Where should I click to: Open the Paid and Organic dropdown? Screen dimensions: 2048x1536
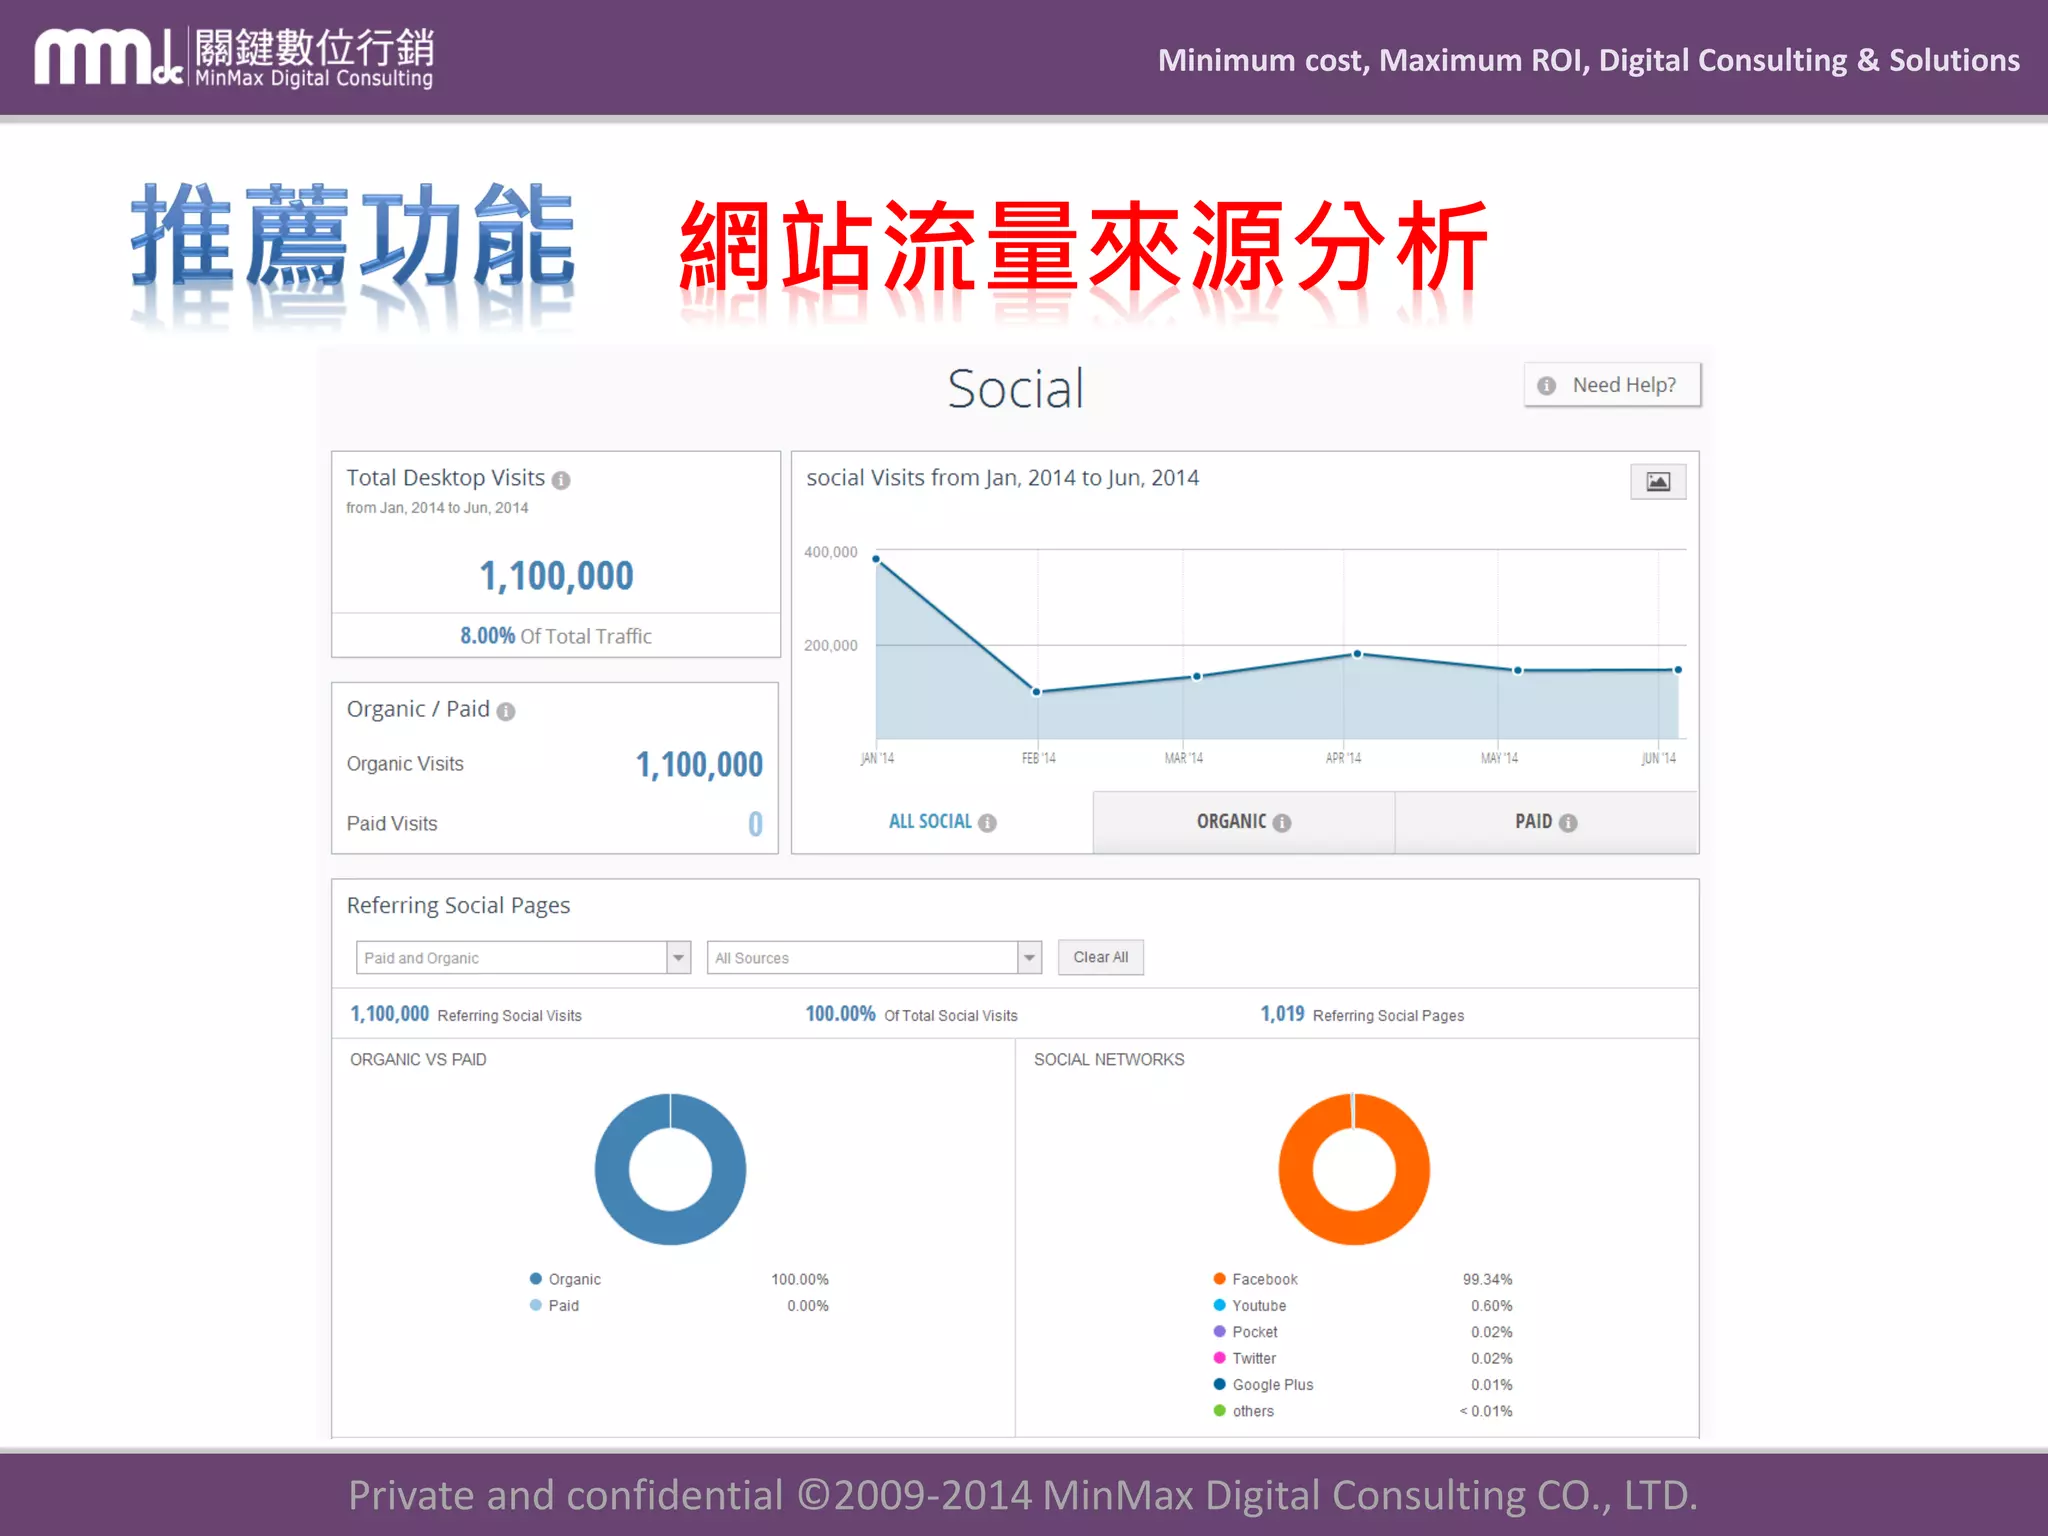pyautogui.click(x=523, y=957)
